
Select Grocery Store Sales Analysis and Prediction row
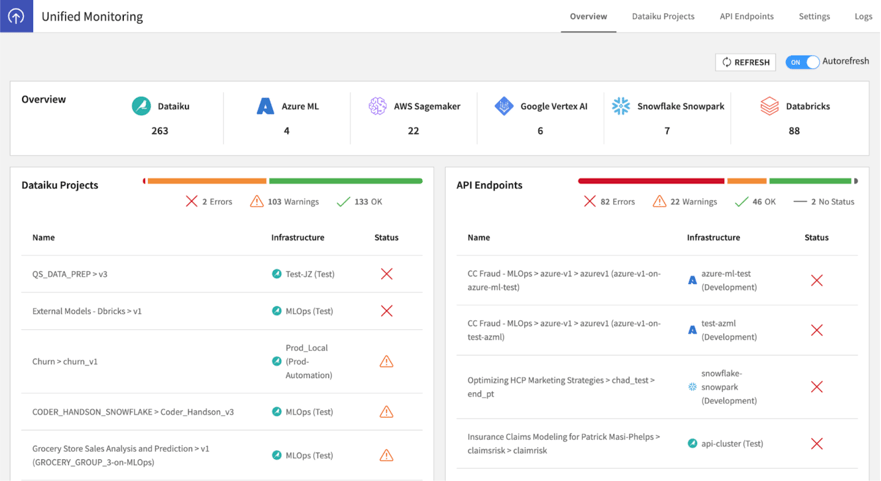tap(222, 455)
